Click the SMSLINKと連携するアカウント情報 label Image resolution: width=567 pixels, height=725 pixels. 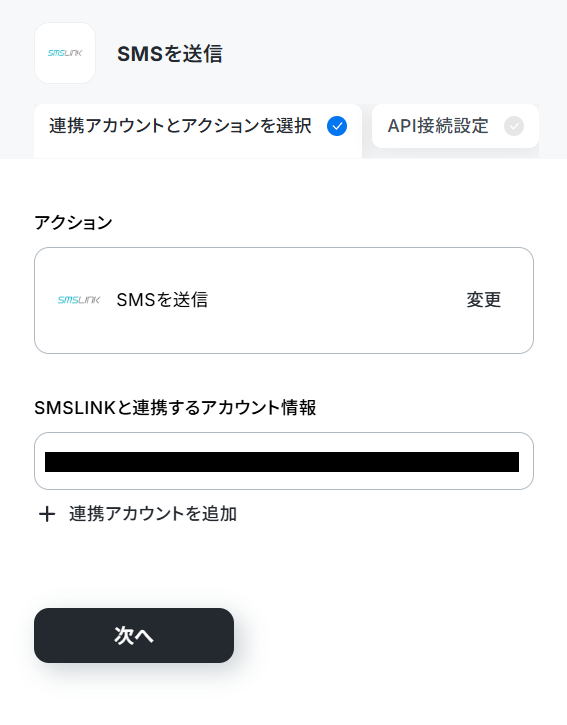[175, 408]
